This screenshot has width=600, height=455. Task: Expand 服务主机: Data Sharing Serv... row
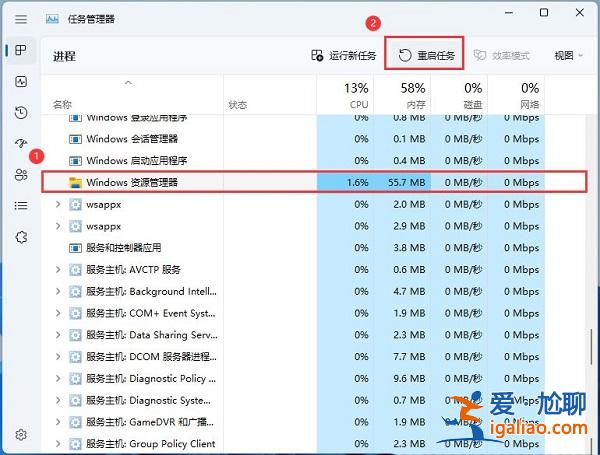(x=58, y=335)
